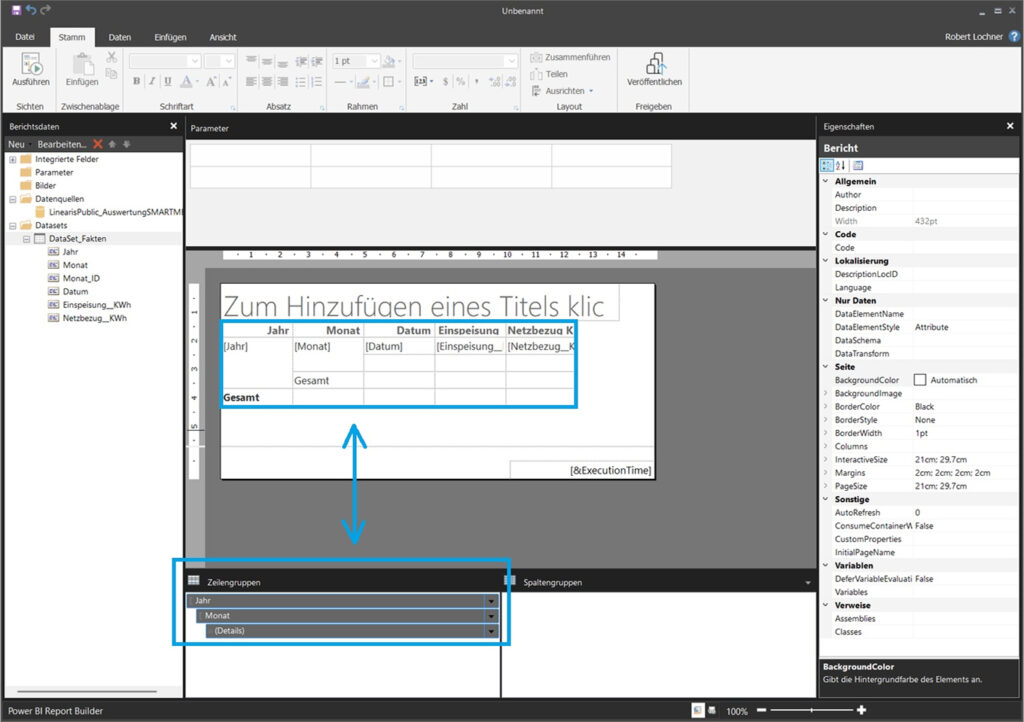Click the property pages icon in Eigenschaften

click(x=858, y=166)
